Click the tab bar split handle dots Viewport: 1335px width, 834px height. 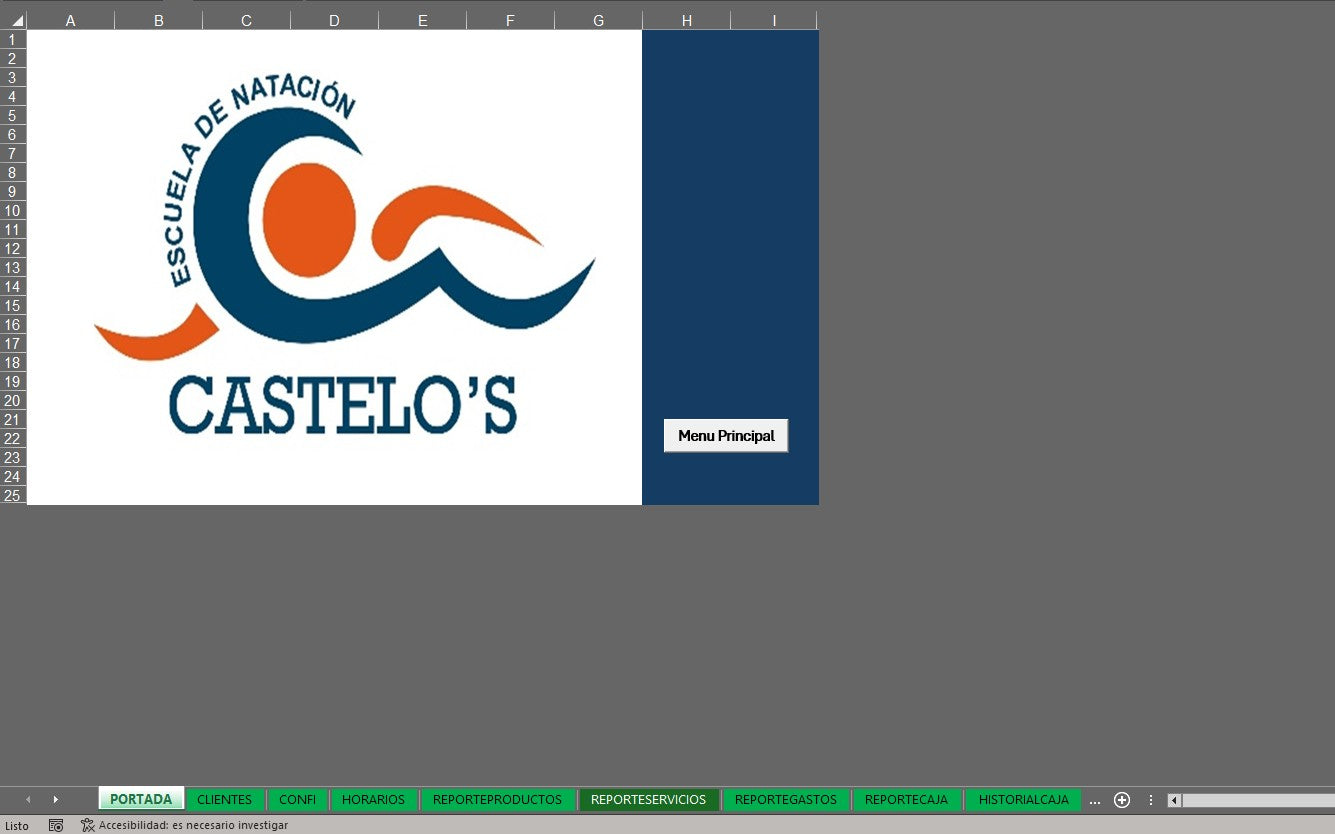click(1151, 800)
